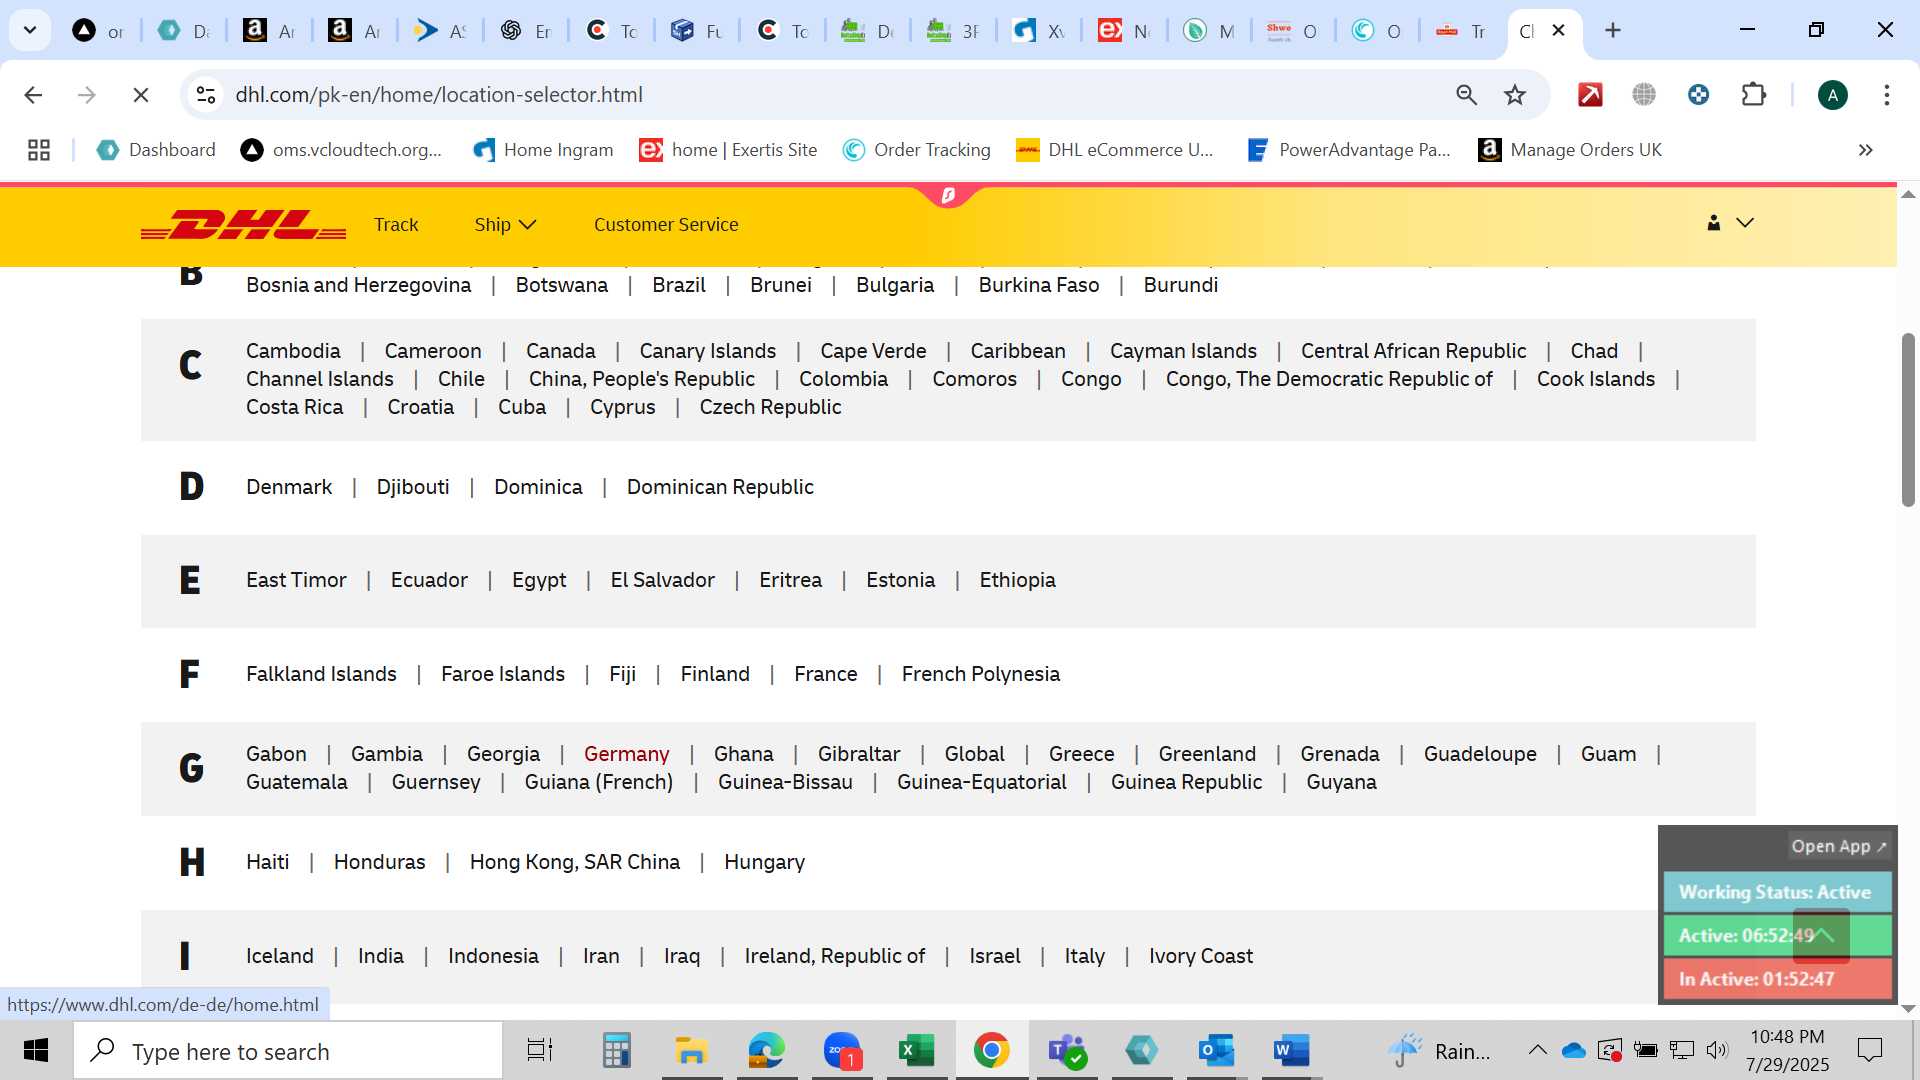Collapse the tracker widget chevron

point(1821,935)
